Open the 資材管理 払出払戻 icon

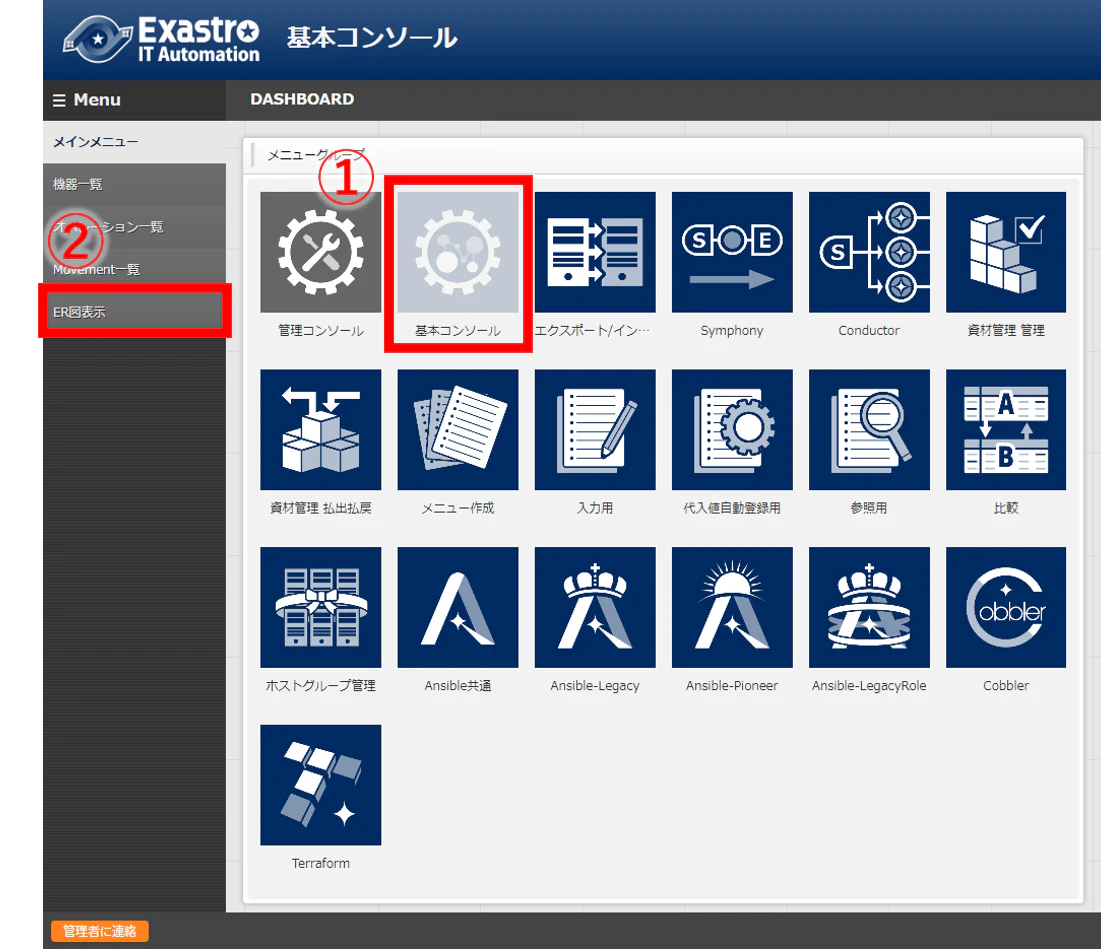tap(320, 430)
